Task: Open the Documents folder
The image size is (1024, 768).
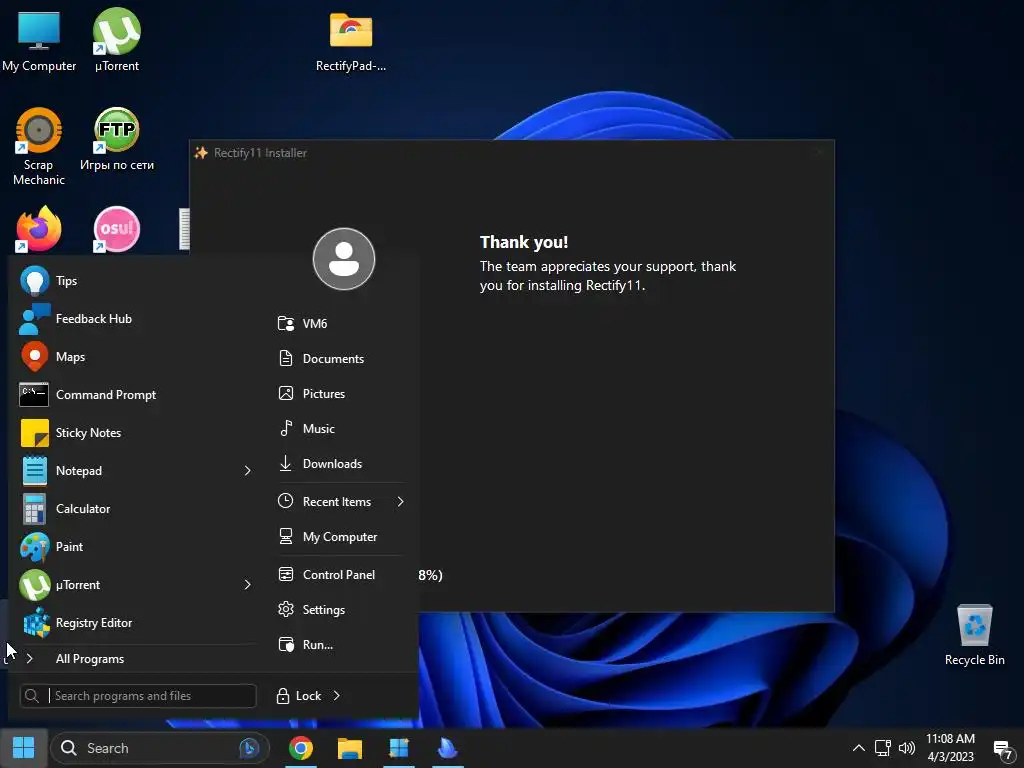Action: [x=340, y=359]
